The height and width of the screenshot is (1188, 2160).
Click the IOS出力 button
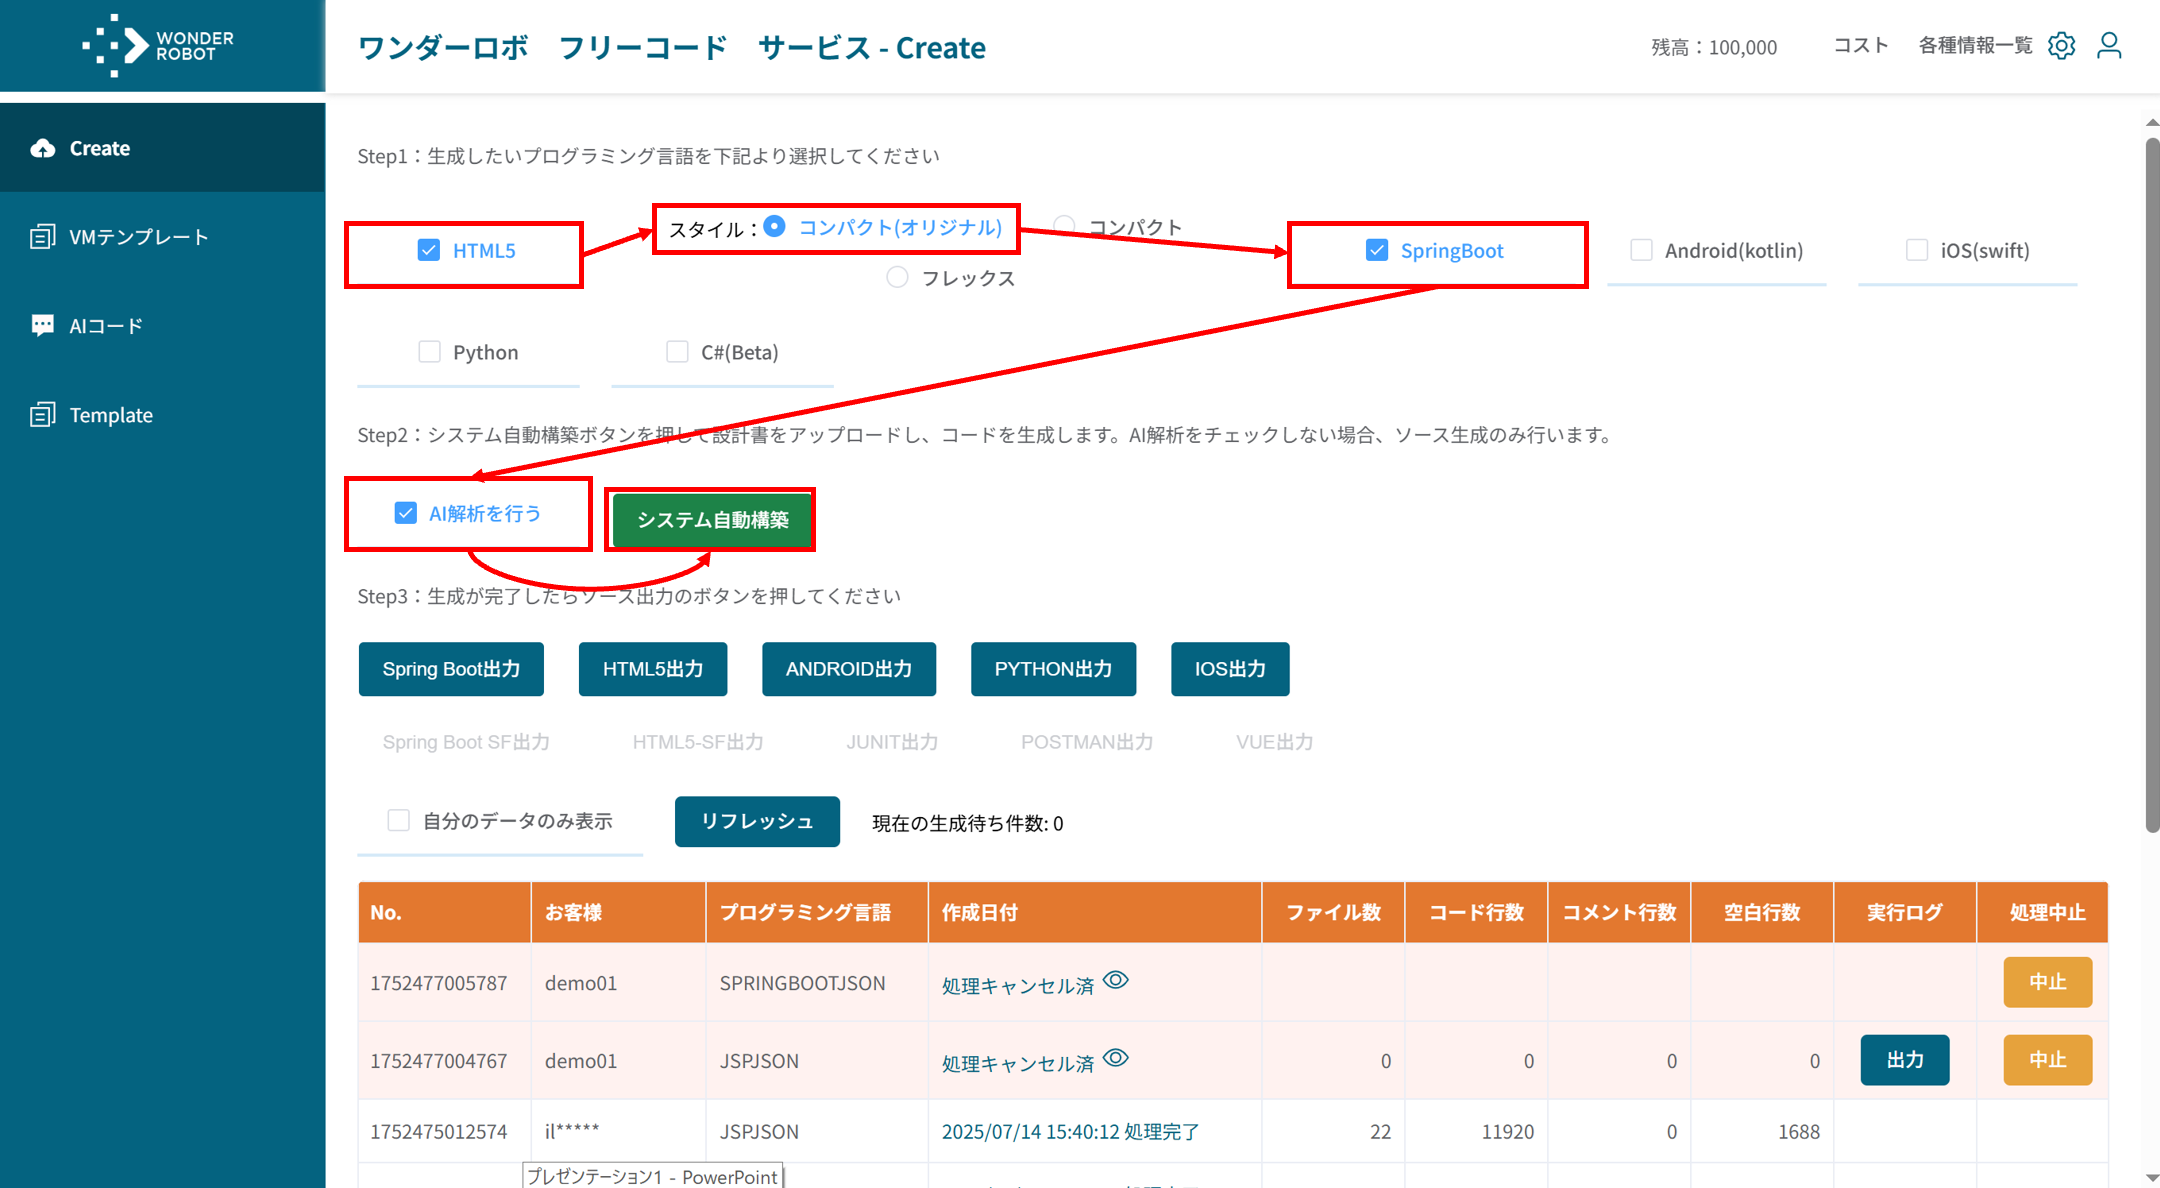[1230, 669]
